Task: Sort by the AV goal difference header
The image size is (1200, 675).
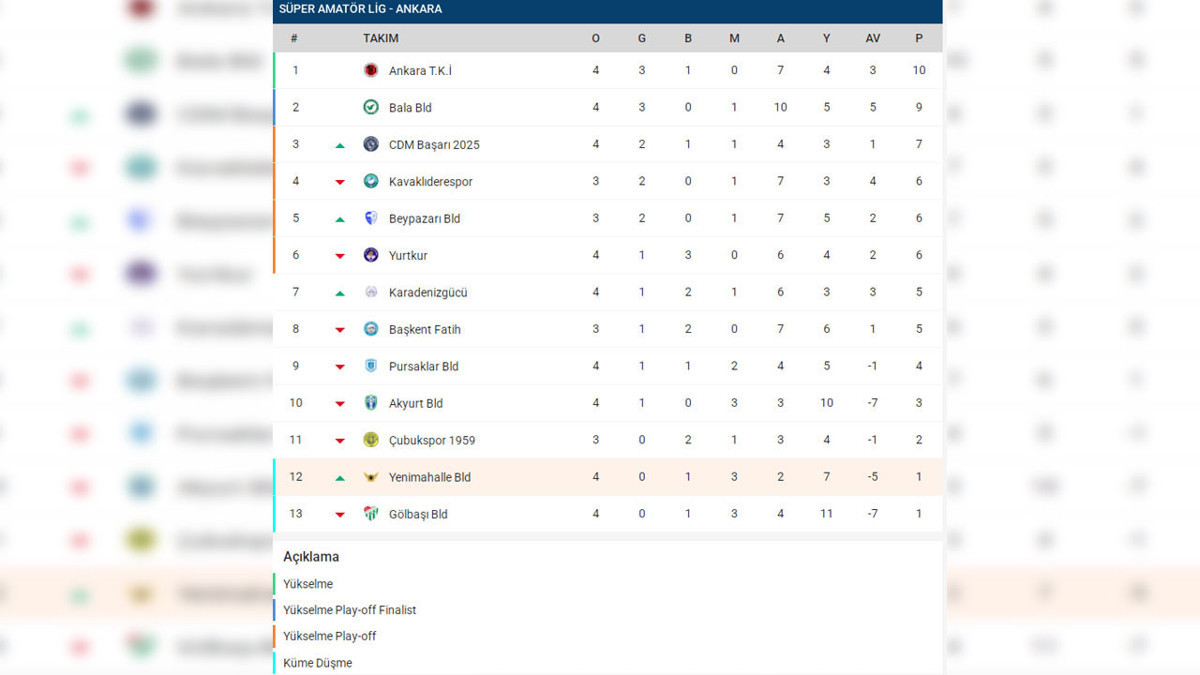Action: (x=873, y=38)
